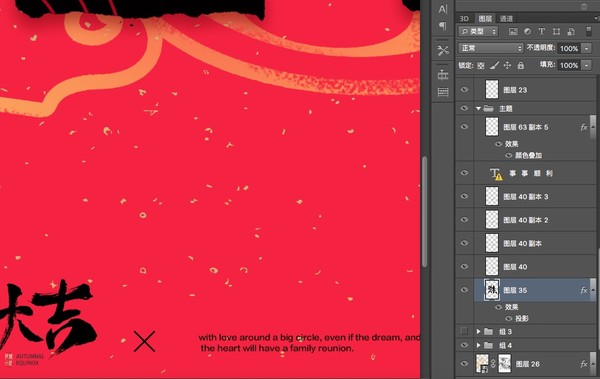Open the 填充 fill slider arrow
The image size is (600, 379).
coord(586,65)
